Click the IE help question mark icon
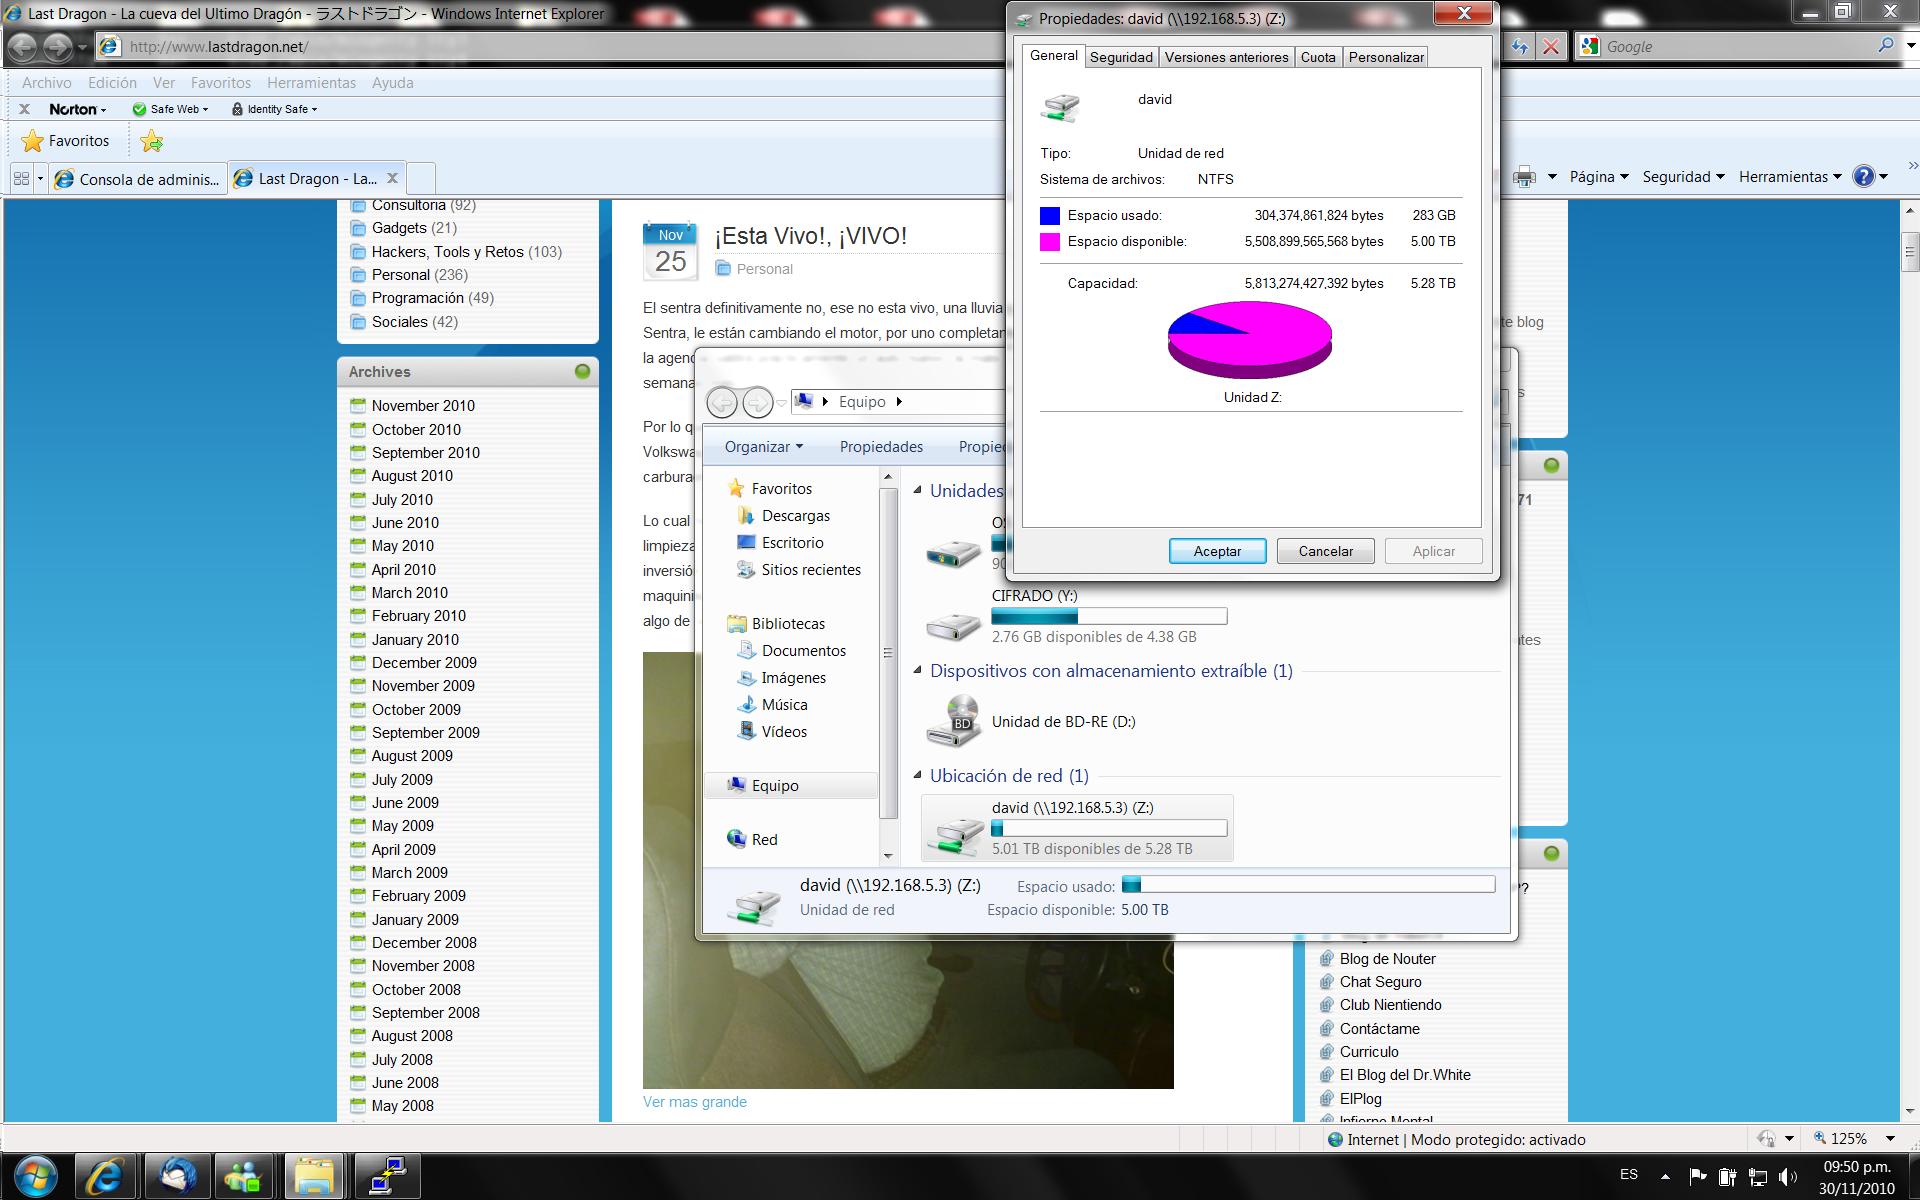Viewport: 1920px width, 1200px height. coord(1863,177)
